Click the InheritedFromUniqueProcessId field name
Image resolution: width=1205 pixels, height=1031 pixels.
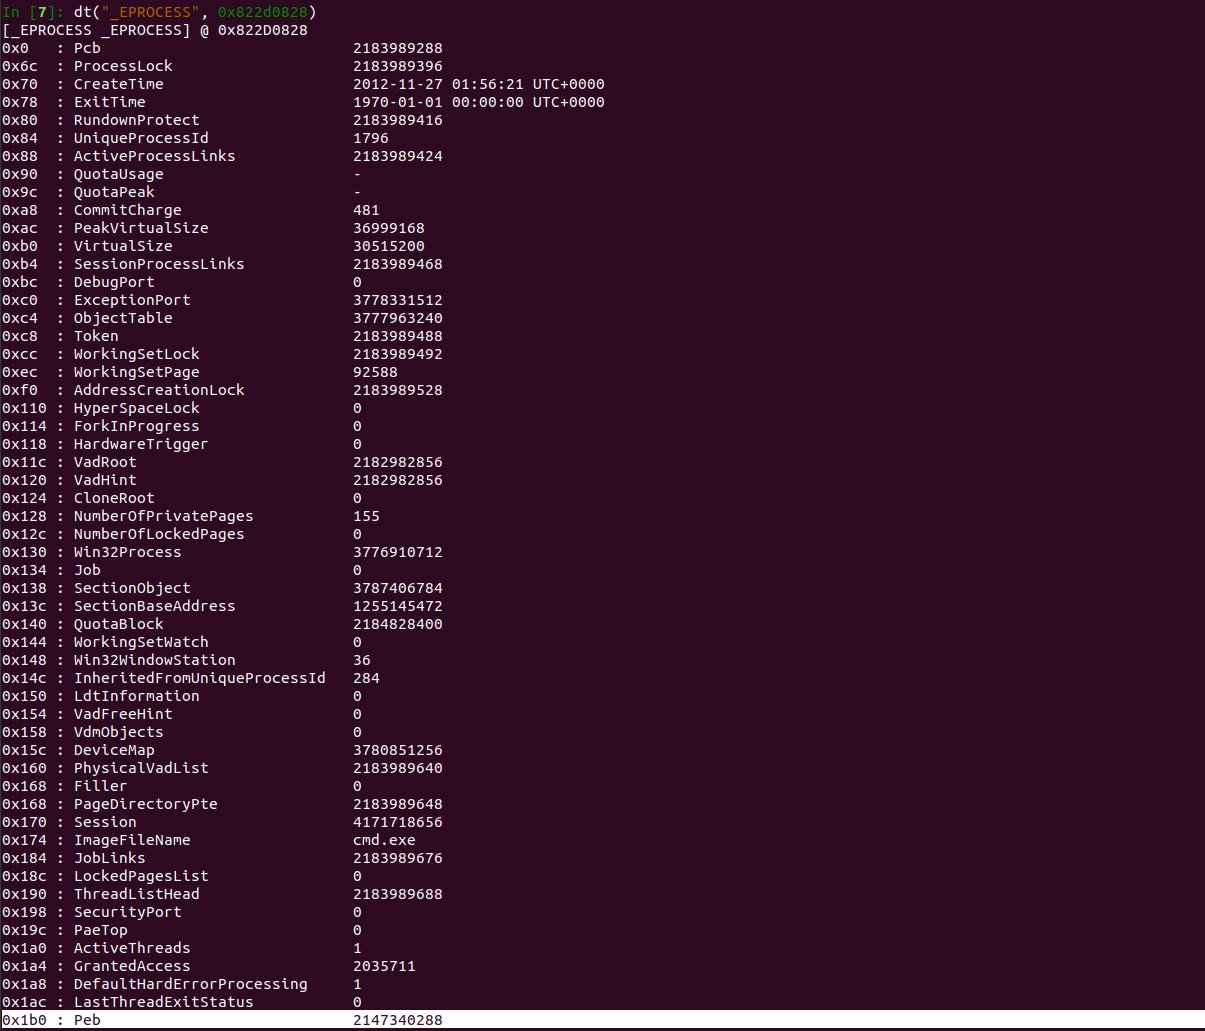(x=199, y=678)
